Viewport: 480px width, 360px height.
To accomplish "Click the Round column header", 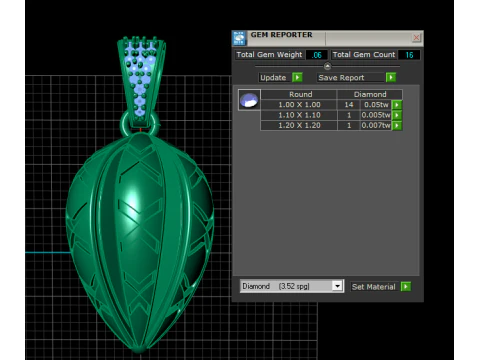I will tap(299, 94).
